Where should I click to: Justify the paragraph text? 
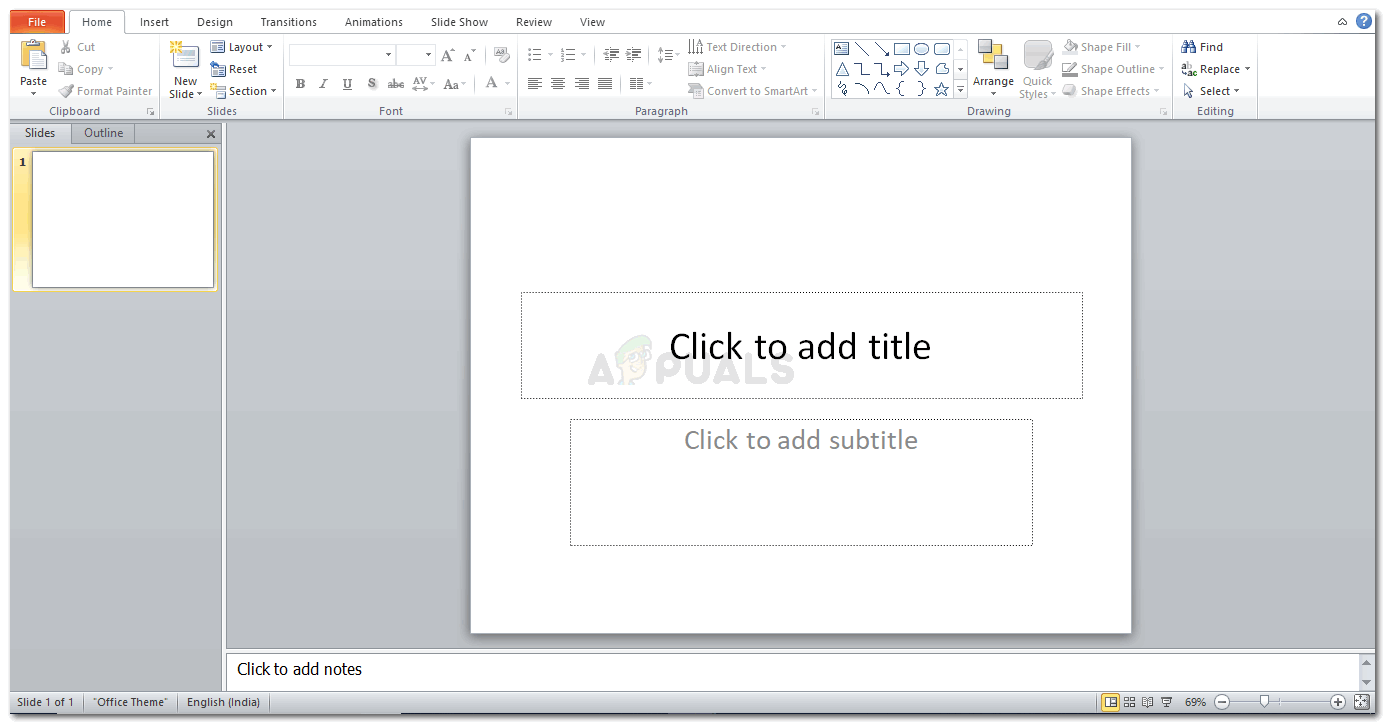pyautogui.click(x=605, y=84)
